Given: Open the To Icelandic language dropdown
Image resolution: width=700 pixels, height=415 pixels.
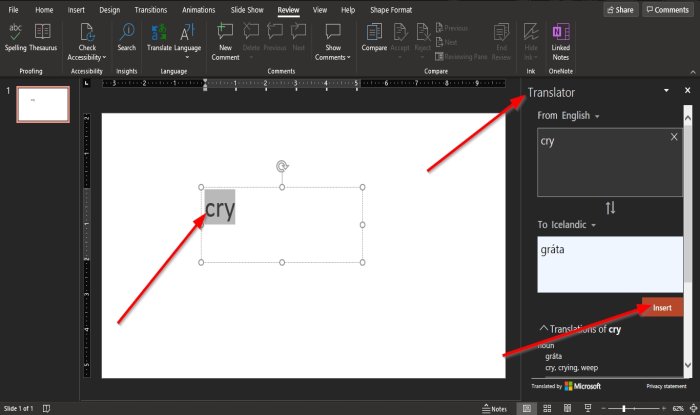Looking at the screenshot, I should [567, 225].
